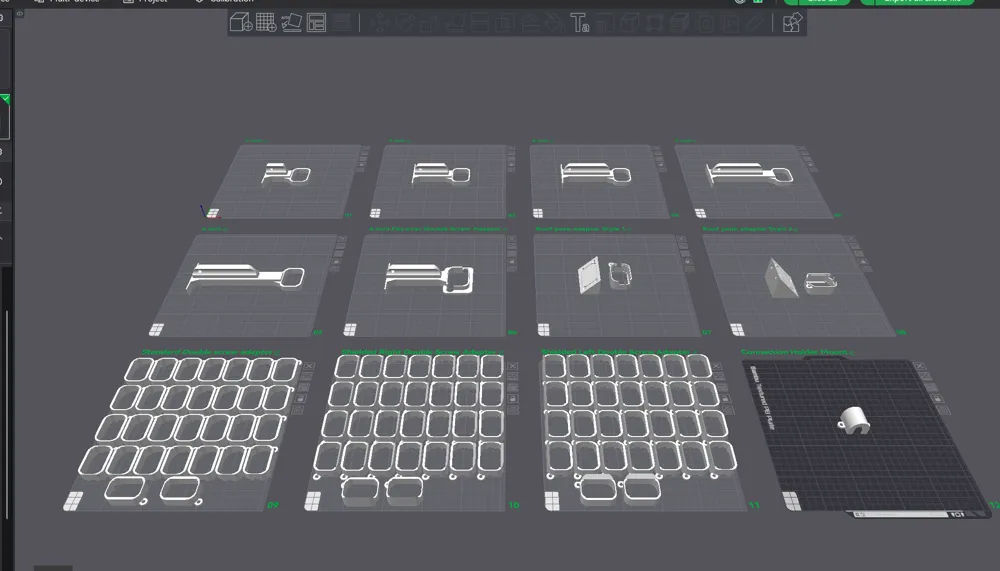
Task: Click the Connection Holder Mount plate name
Action: [x=797, y=352]
